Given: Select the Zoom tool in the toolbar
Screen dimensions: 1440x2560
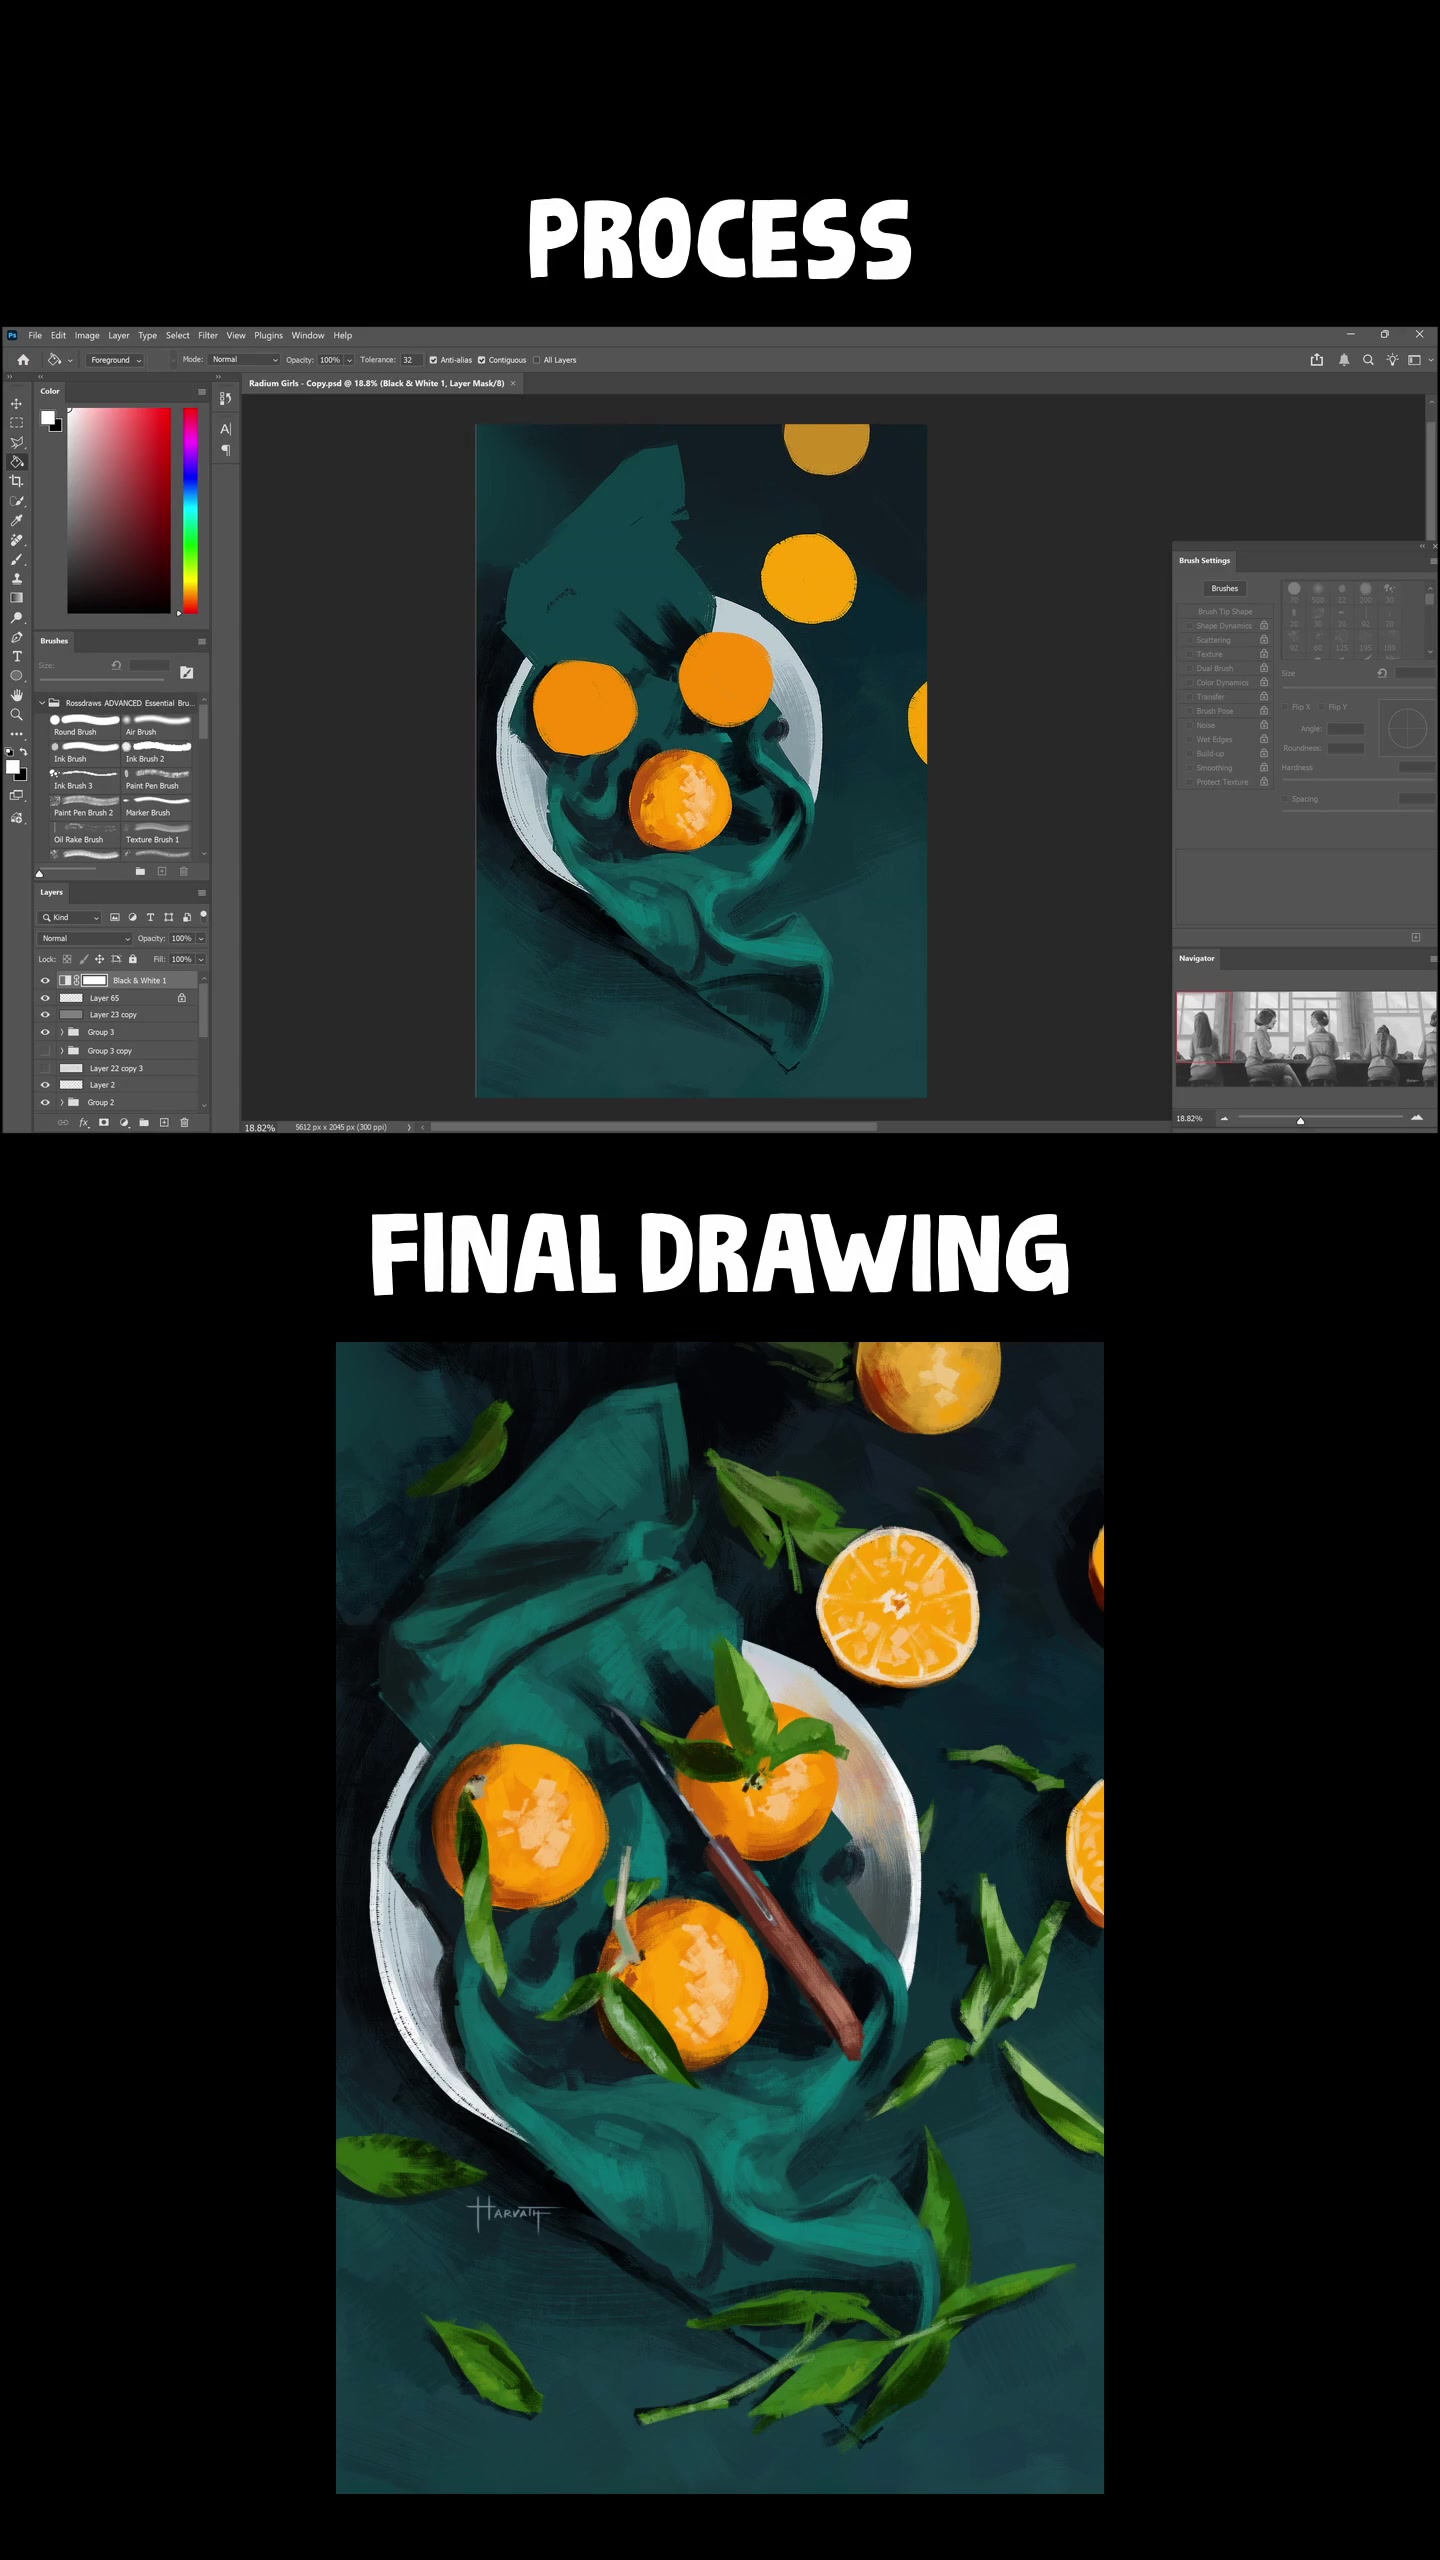Looking at the screenshot, I should tap(16, 715).
